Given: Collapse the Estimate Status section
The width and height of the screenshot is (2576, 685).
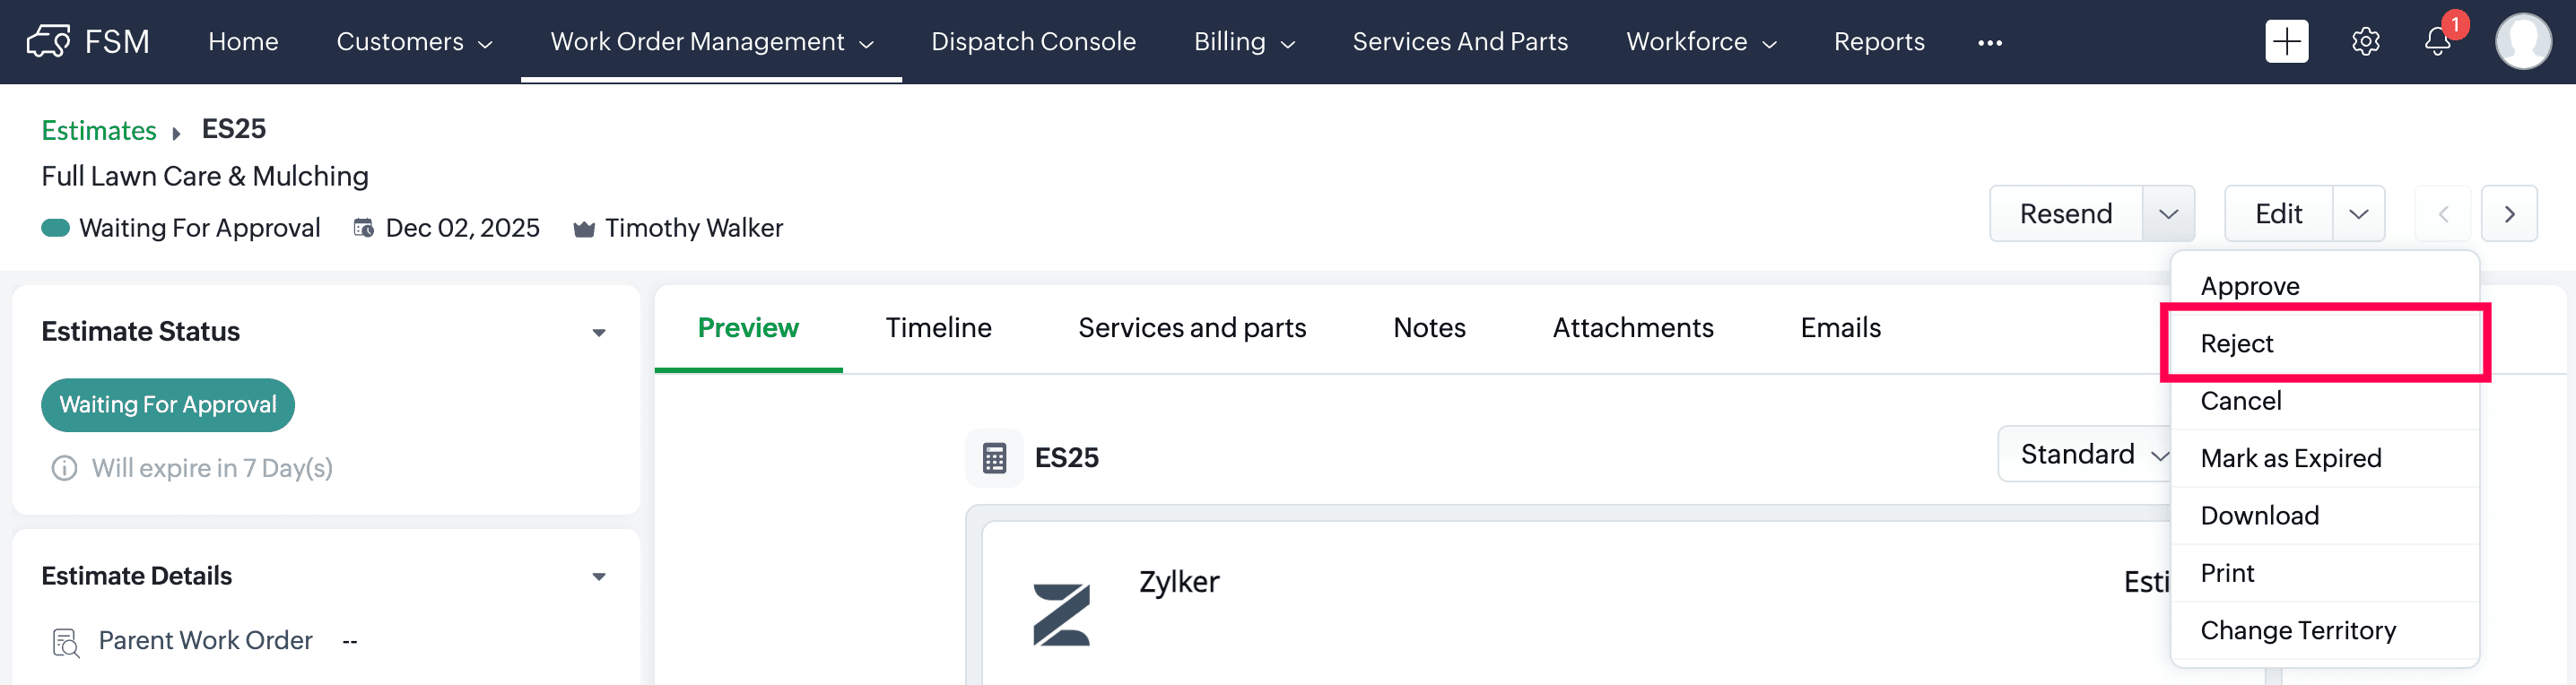Looking at the screenshot, I should click(599, 332).
